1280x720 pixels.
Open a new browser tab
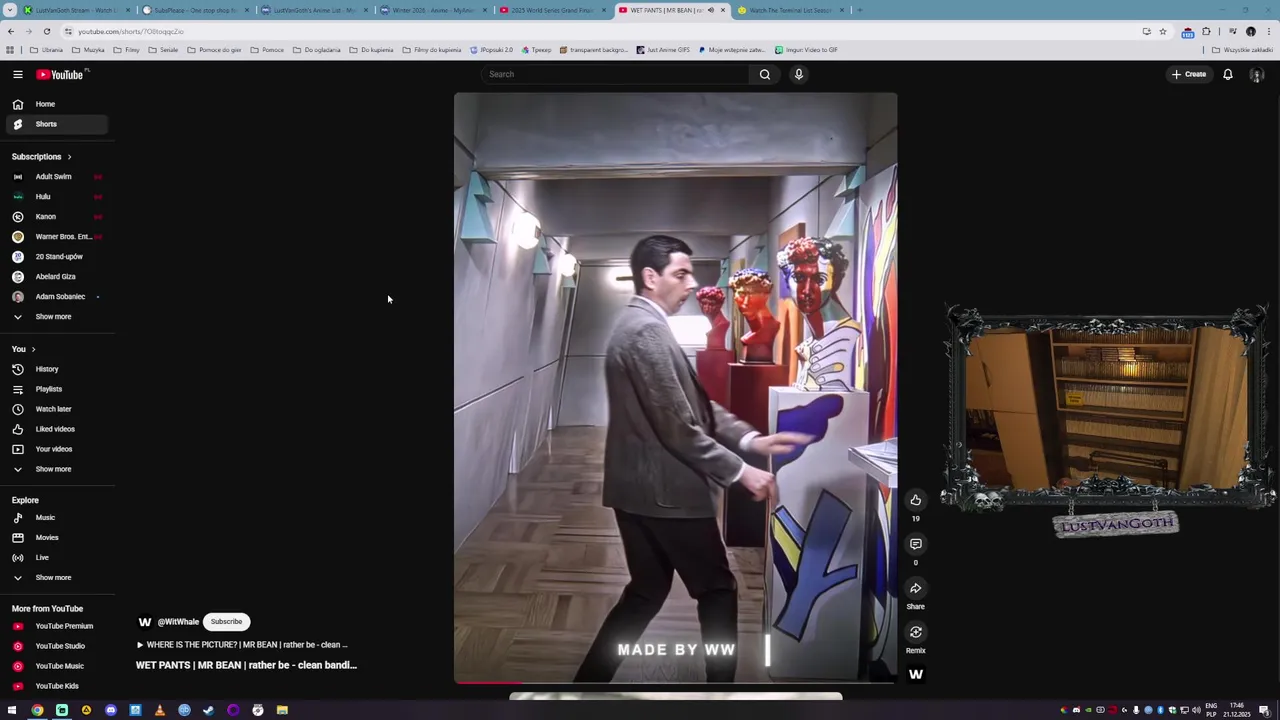[860, 10]
